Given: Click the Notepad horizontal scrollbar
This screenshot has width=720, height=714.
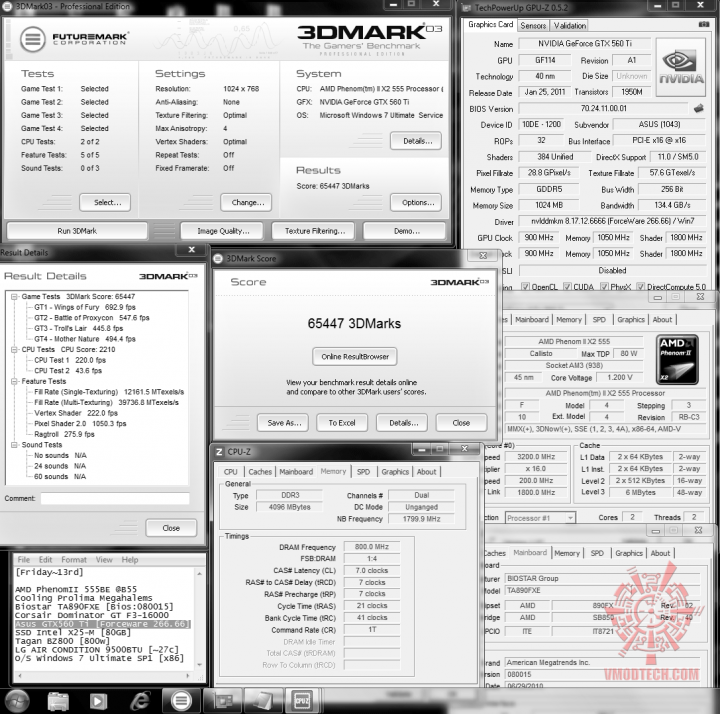Looking at the screenshot, I should [103, 676].
